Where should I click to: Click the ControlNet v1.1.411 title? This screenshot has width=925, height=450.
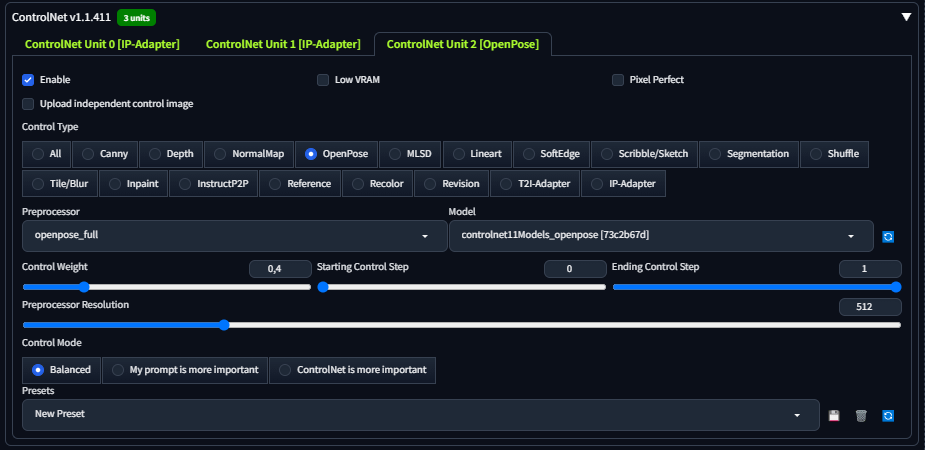pos(61,17)
